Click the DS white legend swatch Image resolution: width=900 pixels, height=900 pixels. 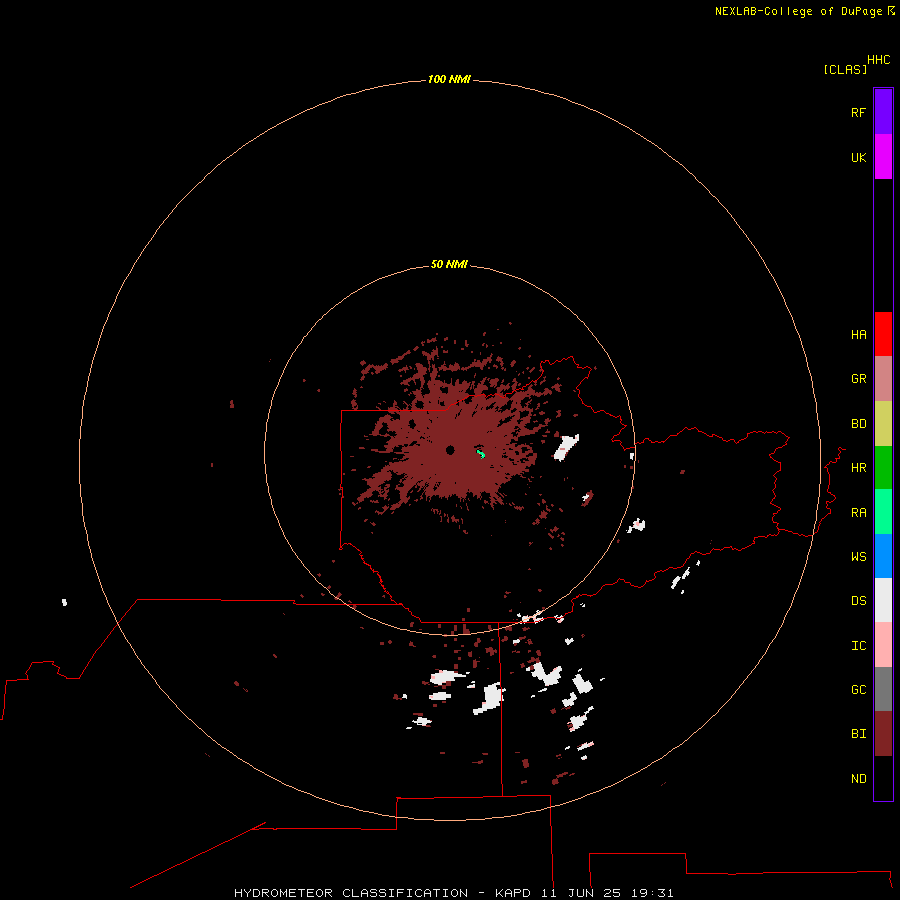click(883, 600)
